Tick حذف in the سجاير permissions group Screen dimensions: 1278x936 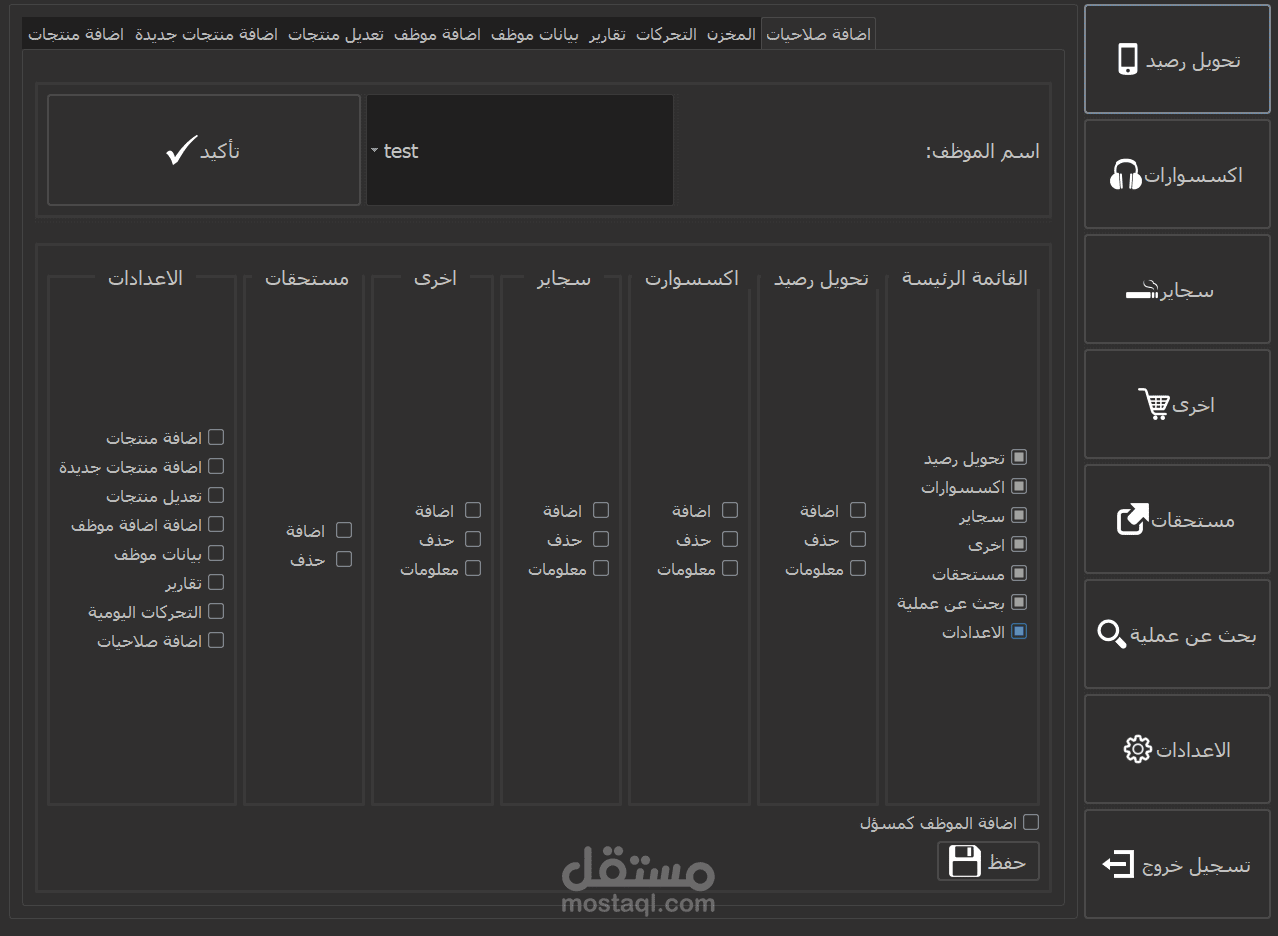pos(601,539)
